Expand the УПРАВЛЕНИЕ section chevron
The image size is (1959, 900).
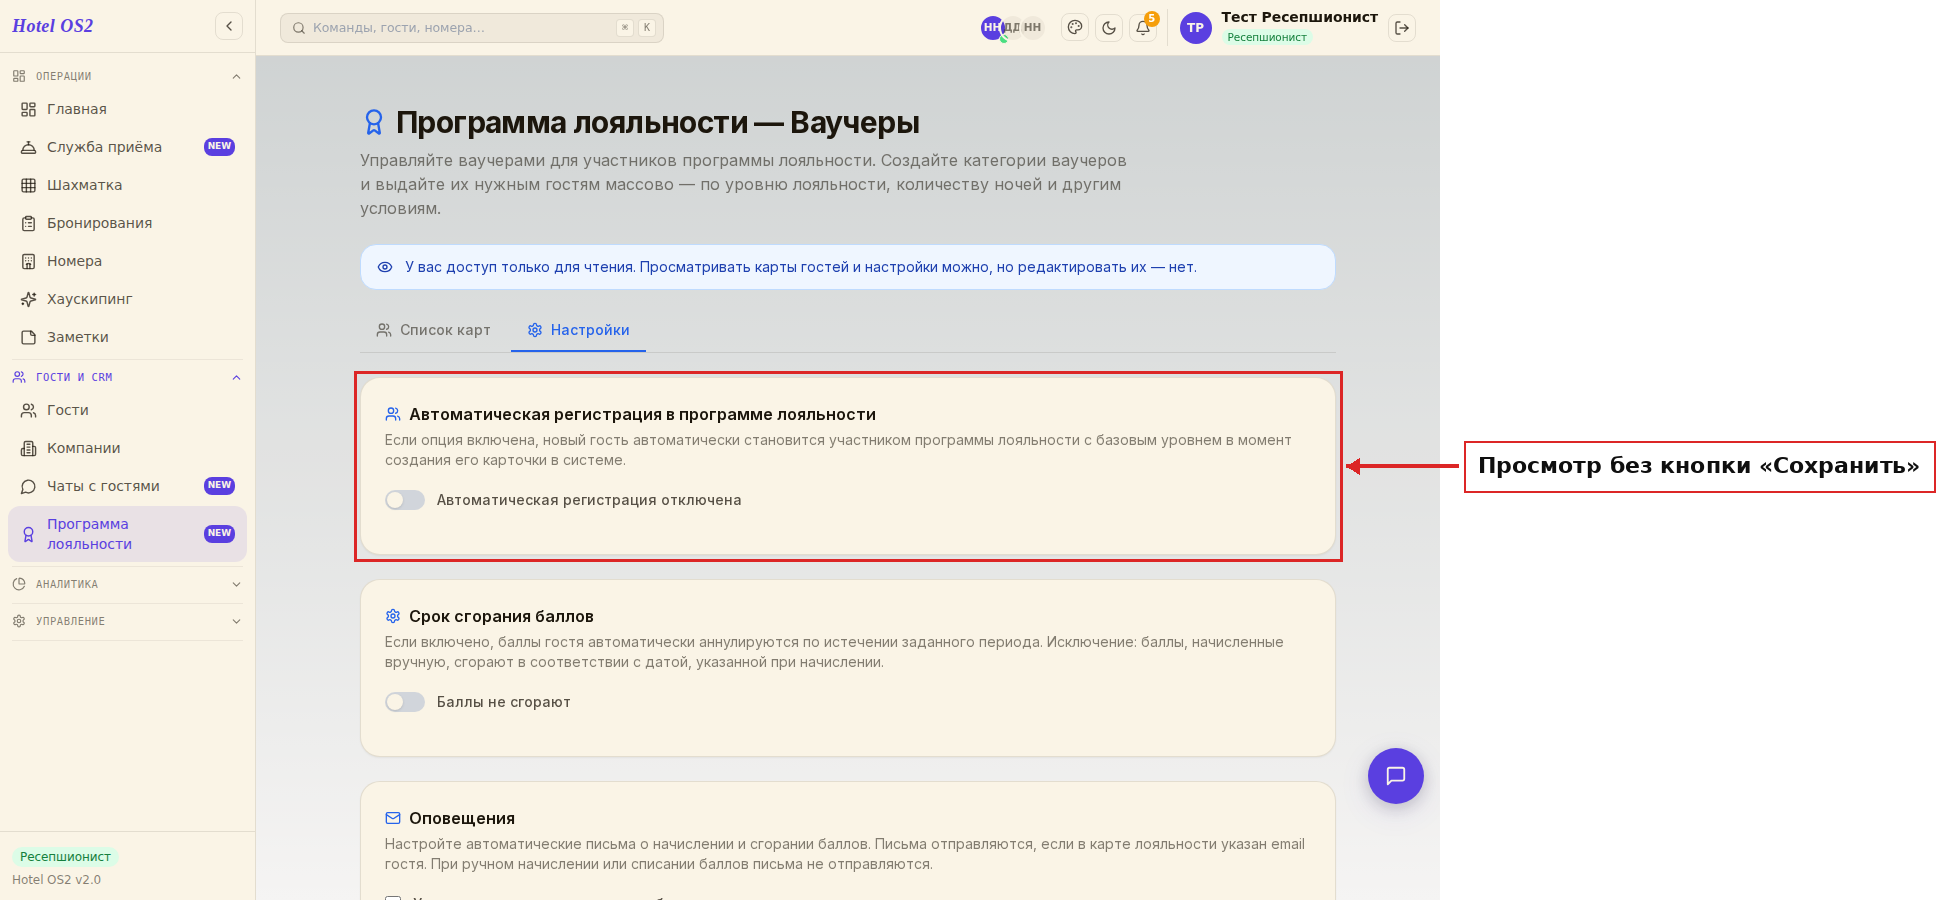[236, 621]
